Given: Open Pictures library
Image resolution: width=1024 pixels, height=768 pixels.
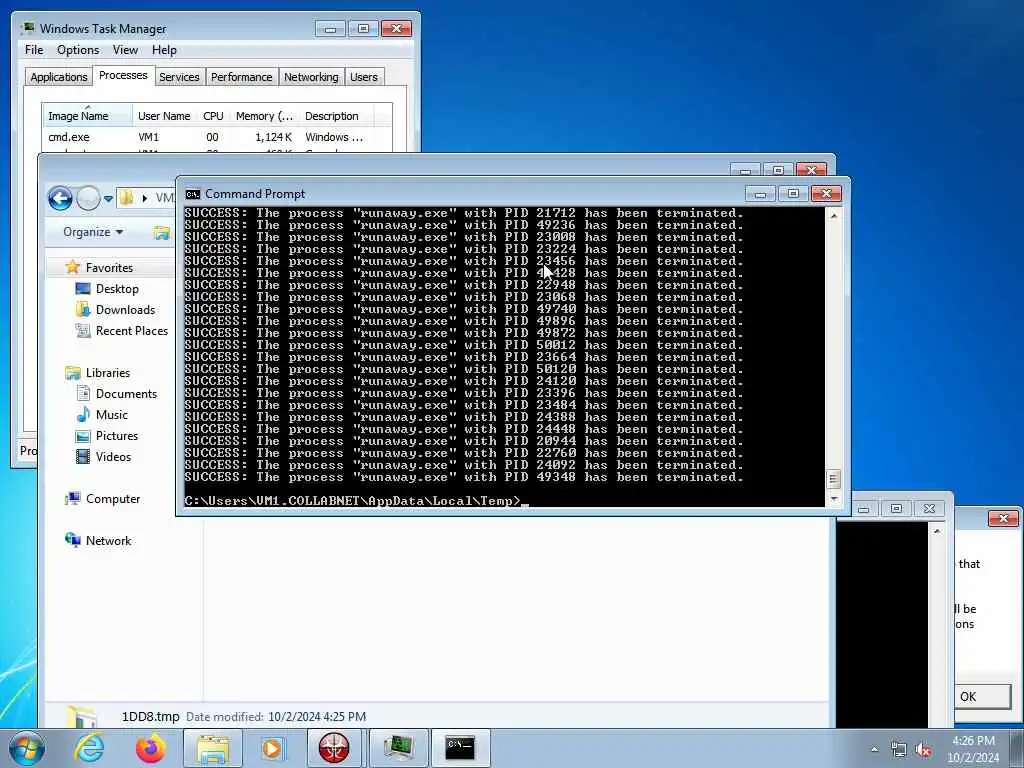Looking at the screenshot, I should pyautogui.click(x=117, y=436).
